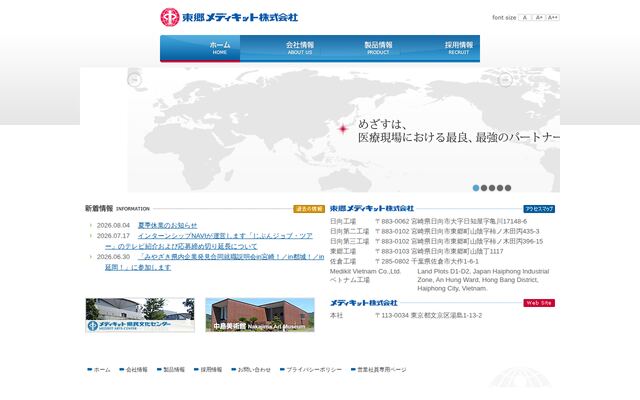Set font size to A++
Screen dimensions: 640x400
pyautogui.click(x=553, y=18)
